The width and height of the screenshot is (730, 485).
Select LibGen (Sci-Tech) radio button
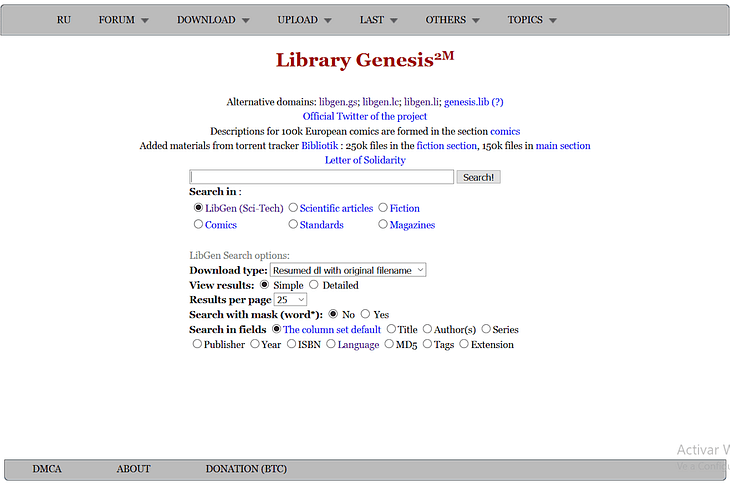tap(198, 208)
